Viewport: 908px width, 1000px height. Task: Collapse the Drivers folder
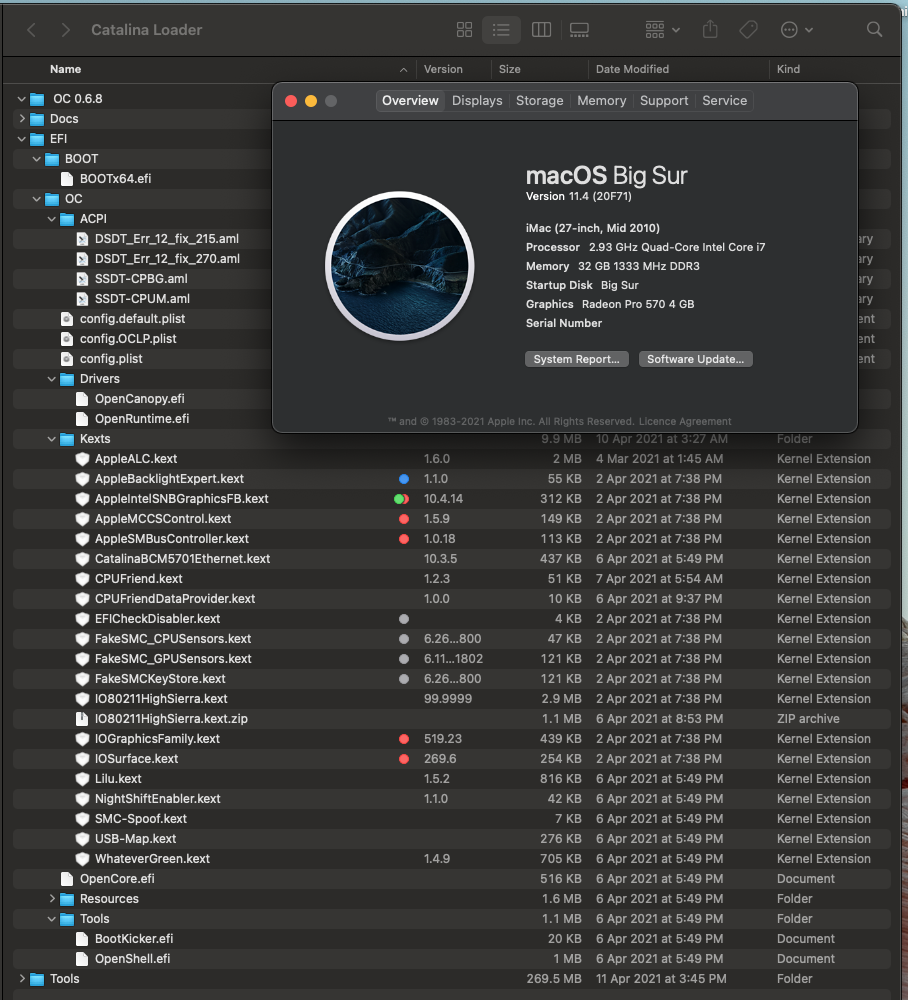52,379
